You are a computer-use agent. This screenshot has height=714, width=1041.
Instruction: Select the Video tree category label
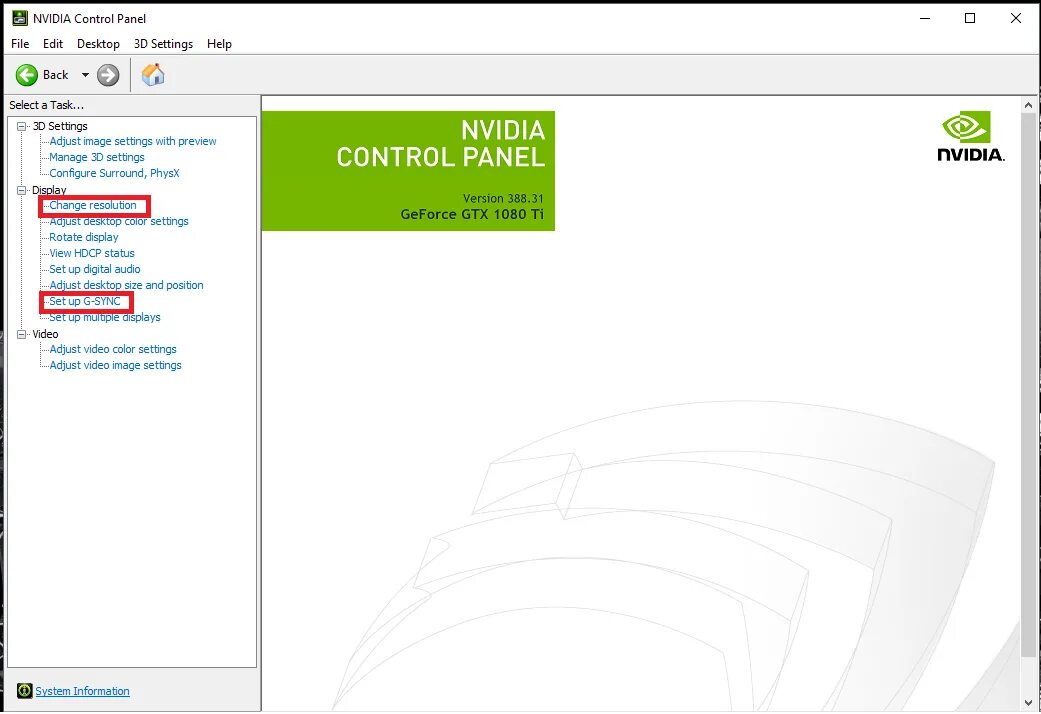click(45, 334)
